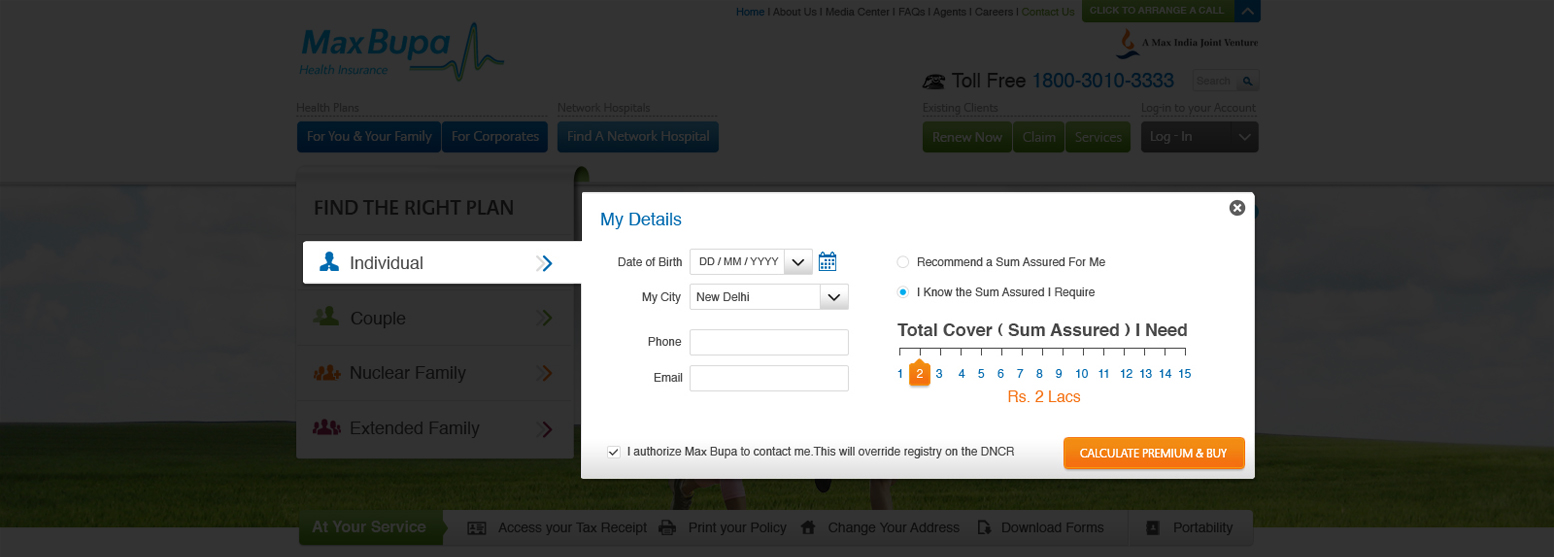
Task: Close the My Details popup
Action: click(x=1237, y=208)
